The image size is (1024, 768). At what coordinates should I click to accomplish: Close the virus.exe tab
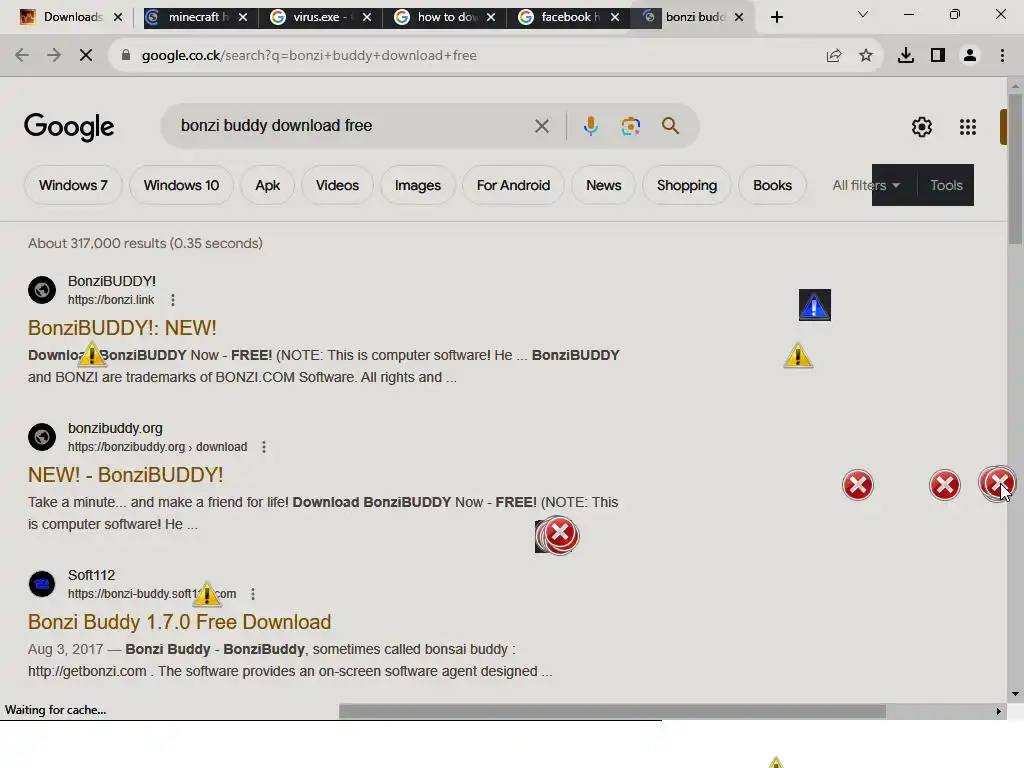point(367,17)
